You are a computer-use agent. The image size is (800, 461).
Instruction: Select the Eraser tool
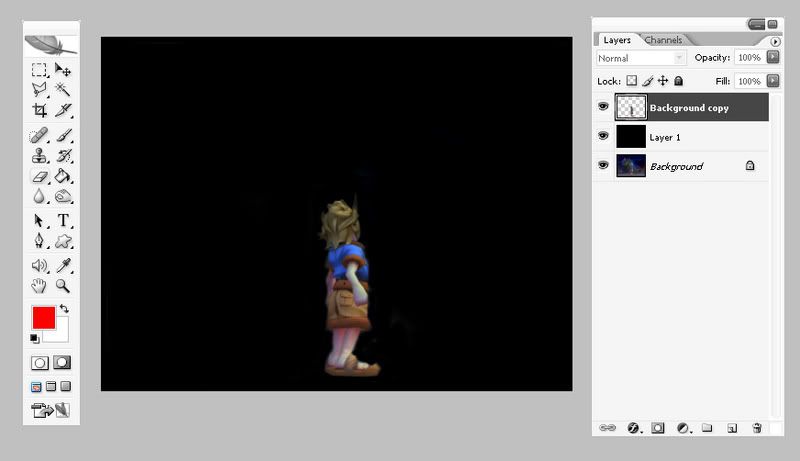pyautogui.click(x=39, y=176)
